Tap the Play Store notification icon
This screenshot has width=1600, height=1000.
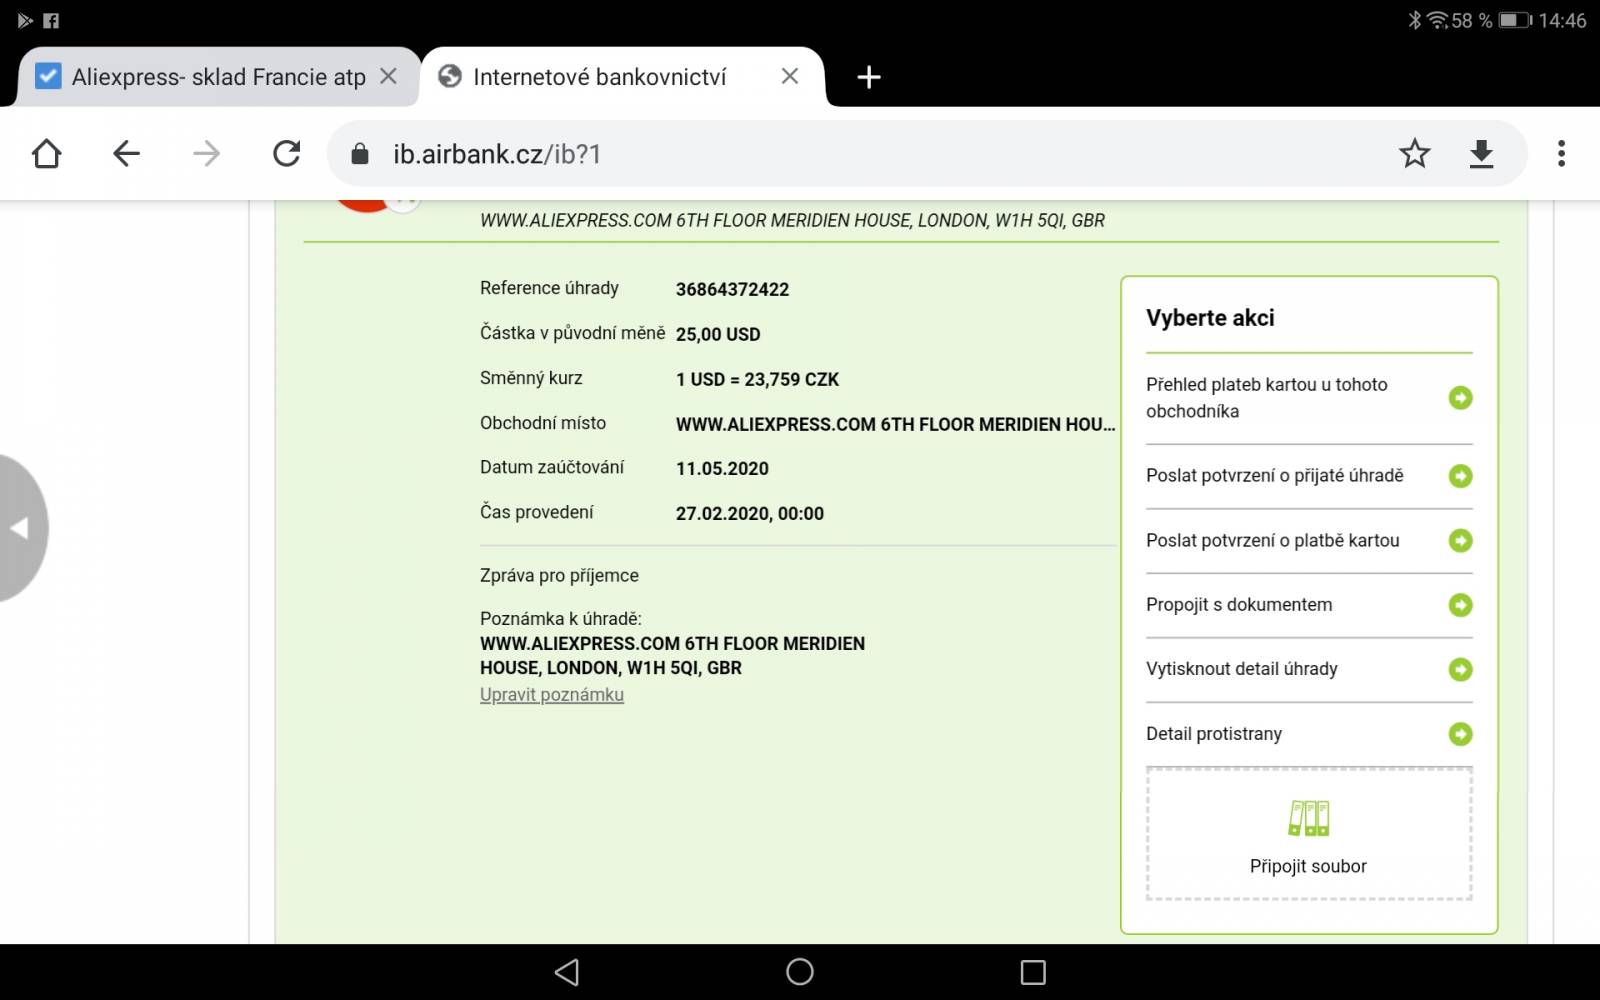click(x=25, y=20)
